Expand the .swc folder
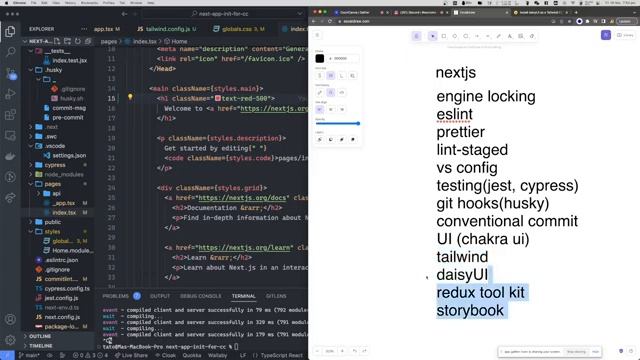The height and width of the screenshot is (360, 640). (x=57, y=136)
